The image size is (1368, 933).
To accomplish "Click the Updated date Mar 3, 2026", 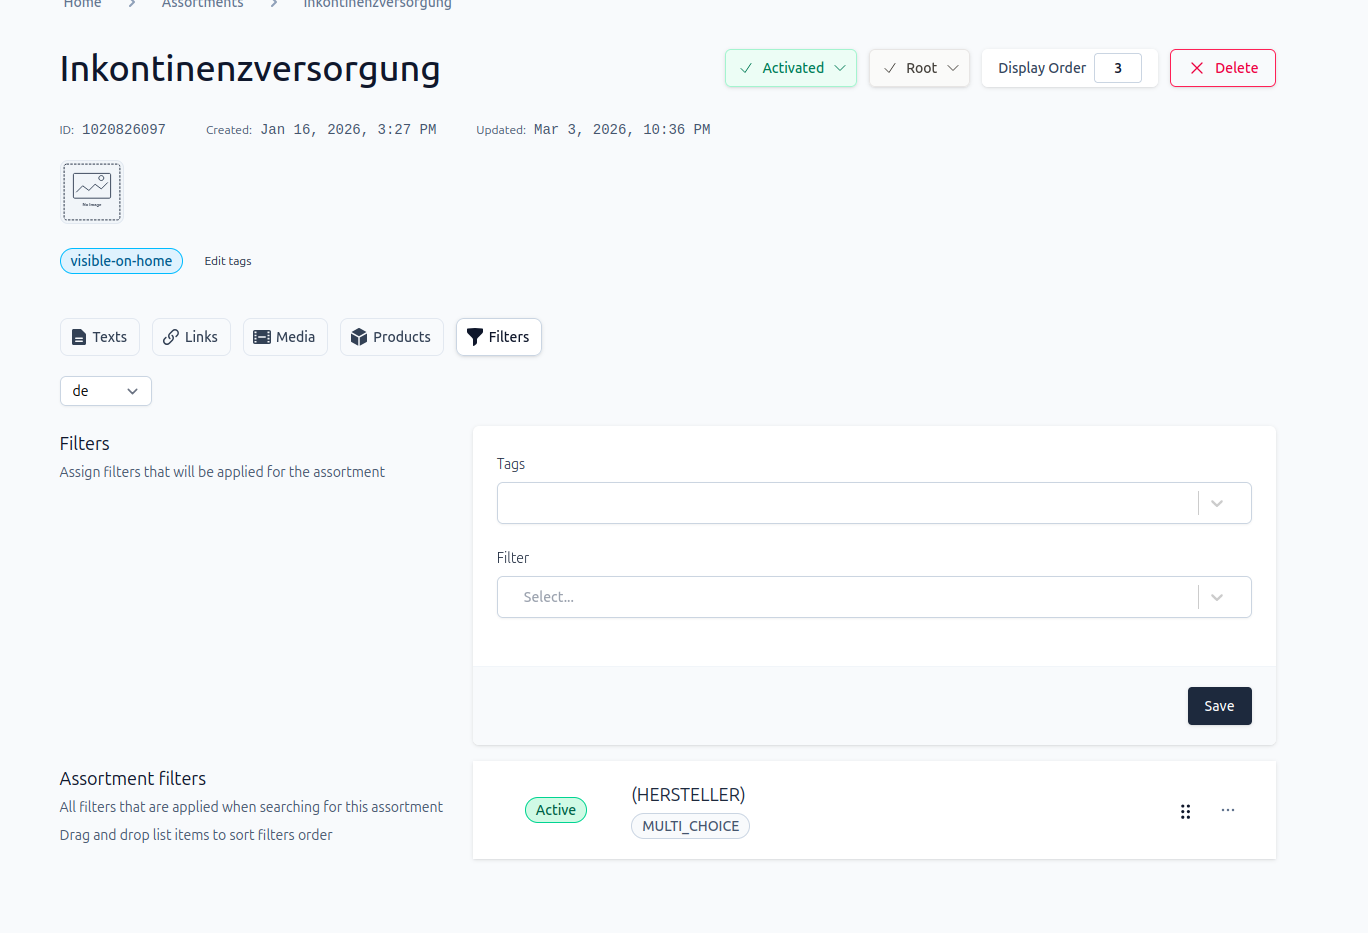I will point(622,130).
